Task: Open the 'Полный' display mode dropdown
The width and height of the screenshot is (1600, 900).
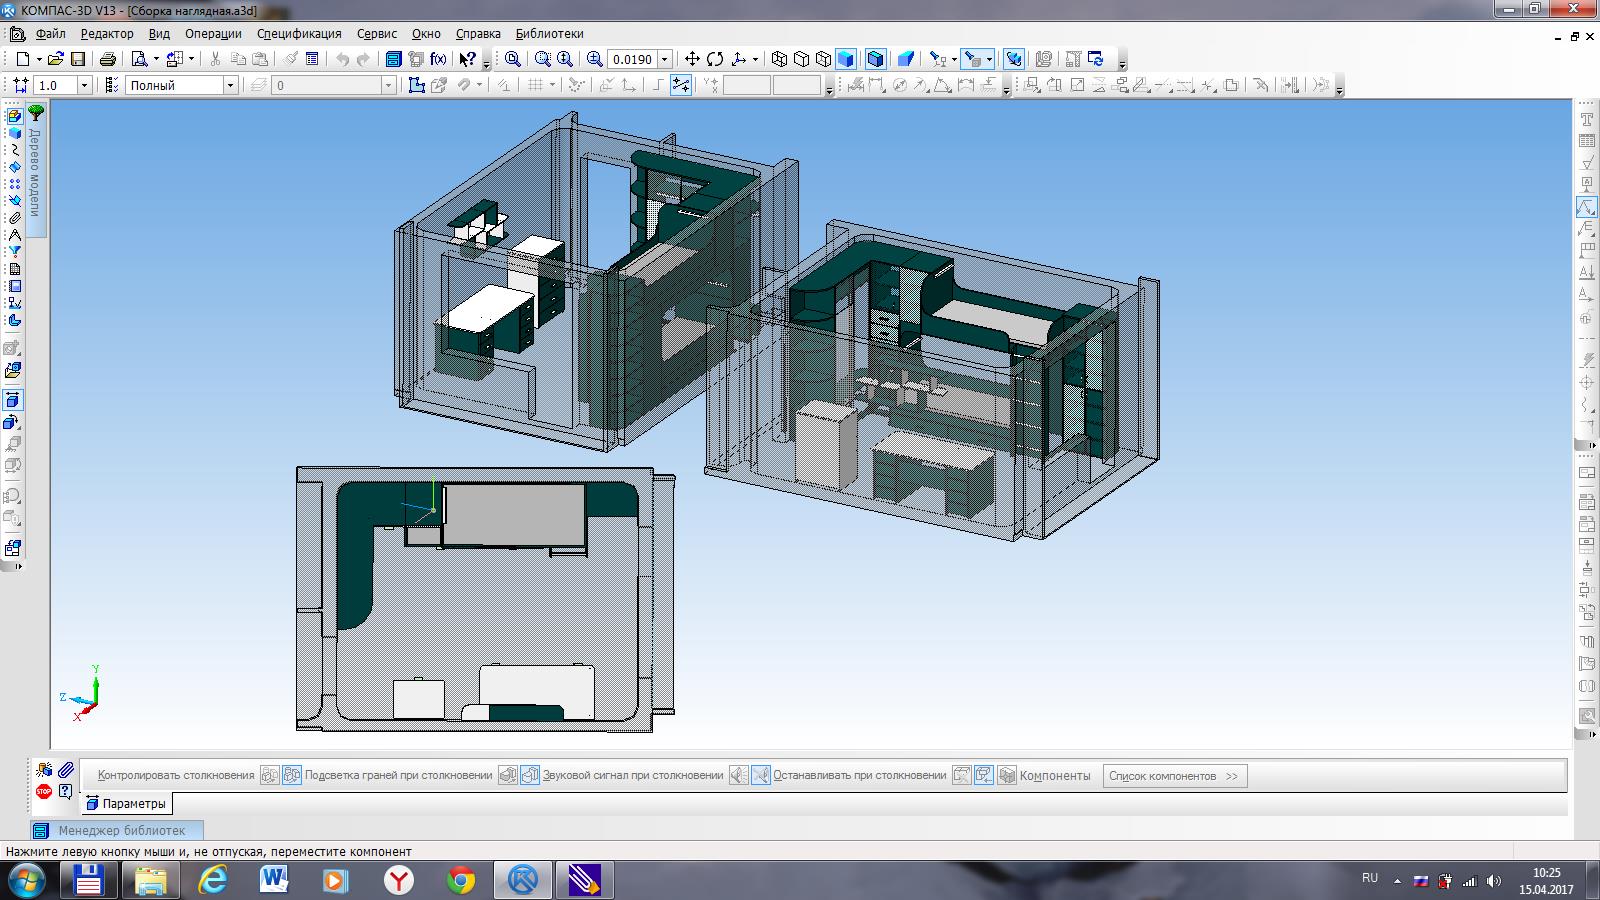Action: click(x=230, y=85)
